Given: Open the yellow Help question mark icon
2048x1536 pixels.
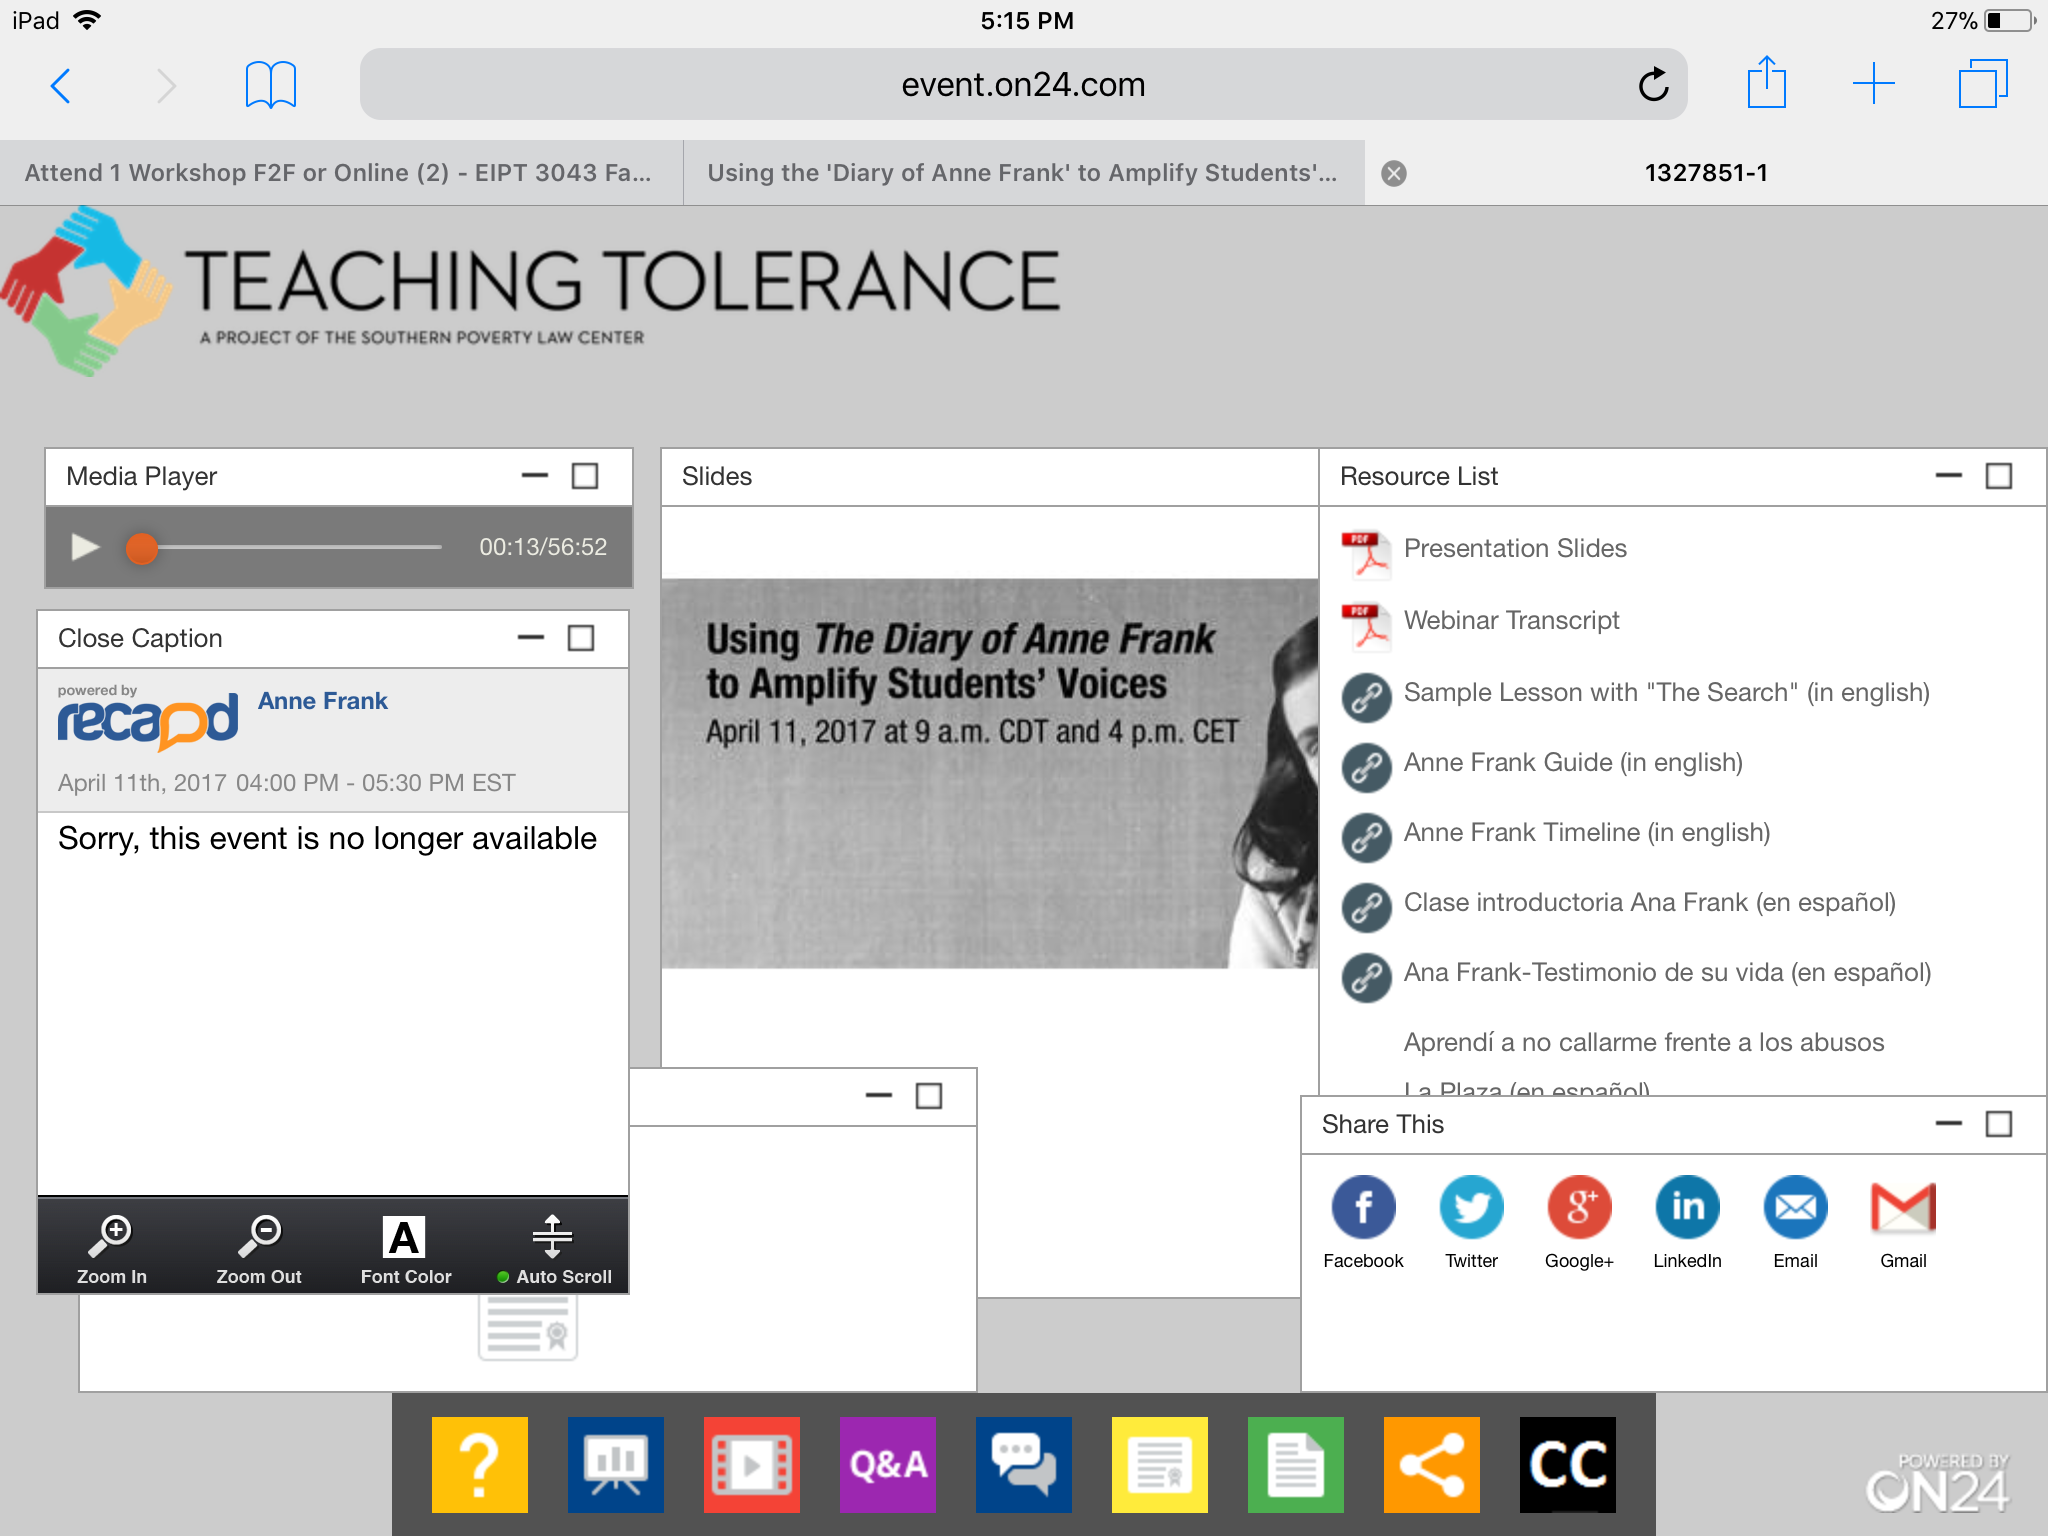Looking at the screenshot, I should tap(480, 1464).
